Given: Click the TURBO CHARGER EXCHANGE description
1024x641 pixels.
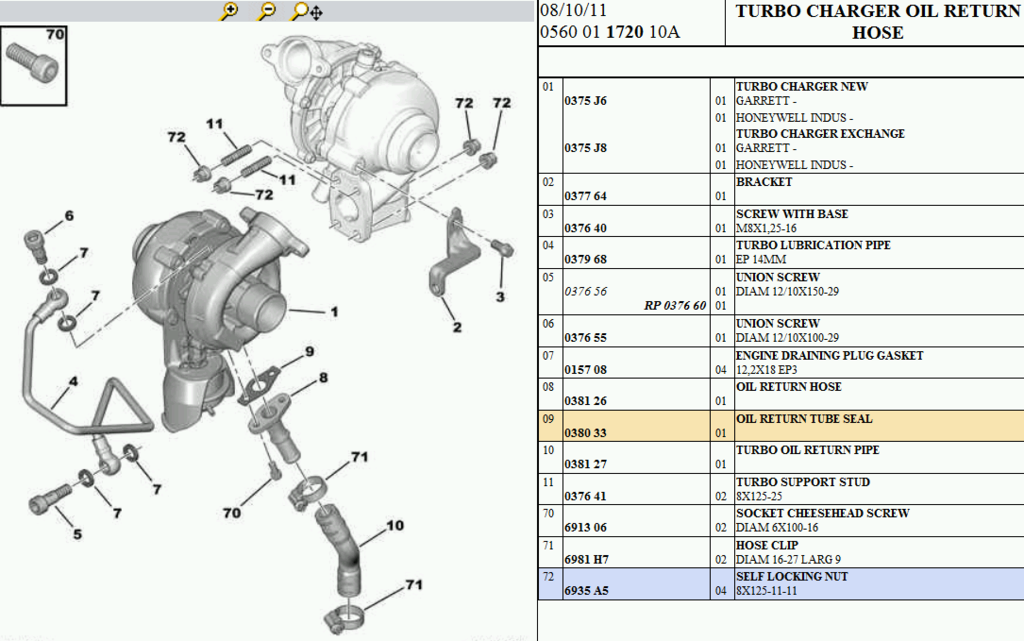Looking at the screenshot, I should [x=820, y=133].
